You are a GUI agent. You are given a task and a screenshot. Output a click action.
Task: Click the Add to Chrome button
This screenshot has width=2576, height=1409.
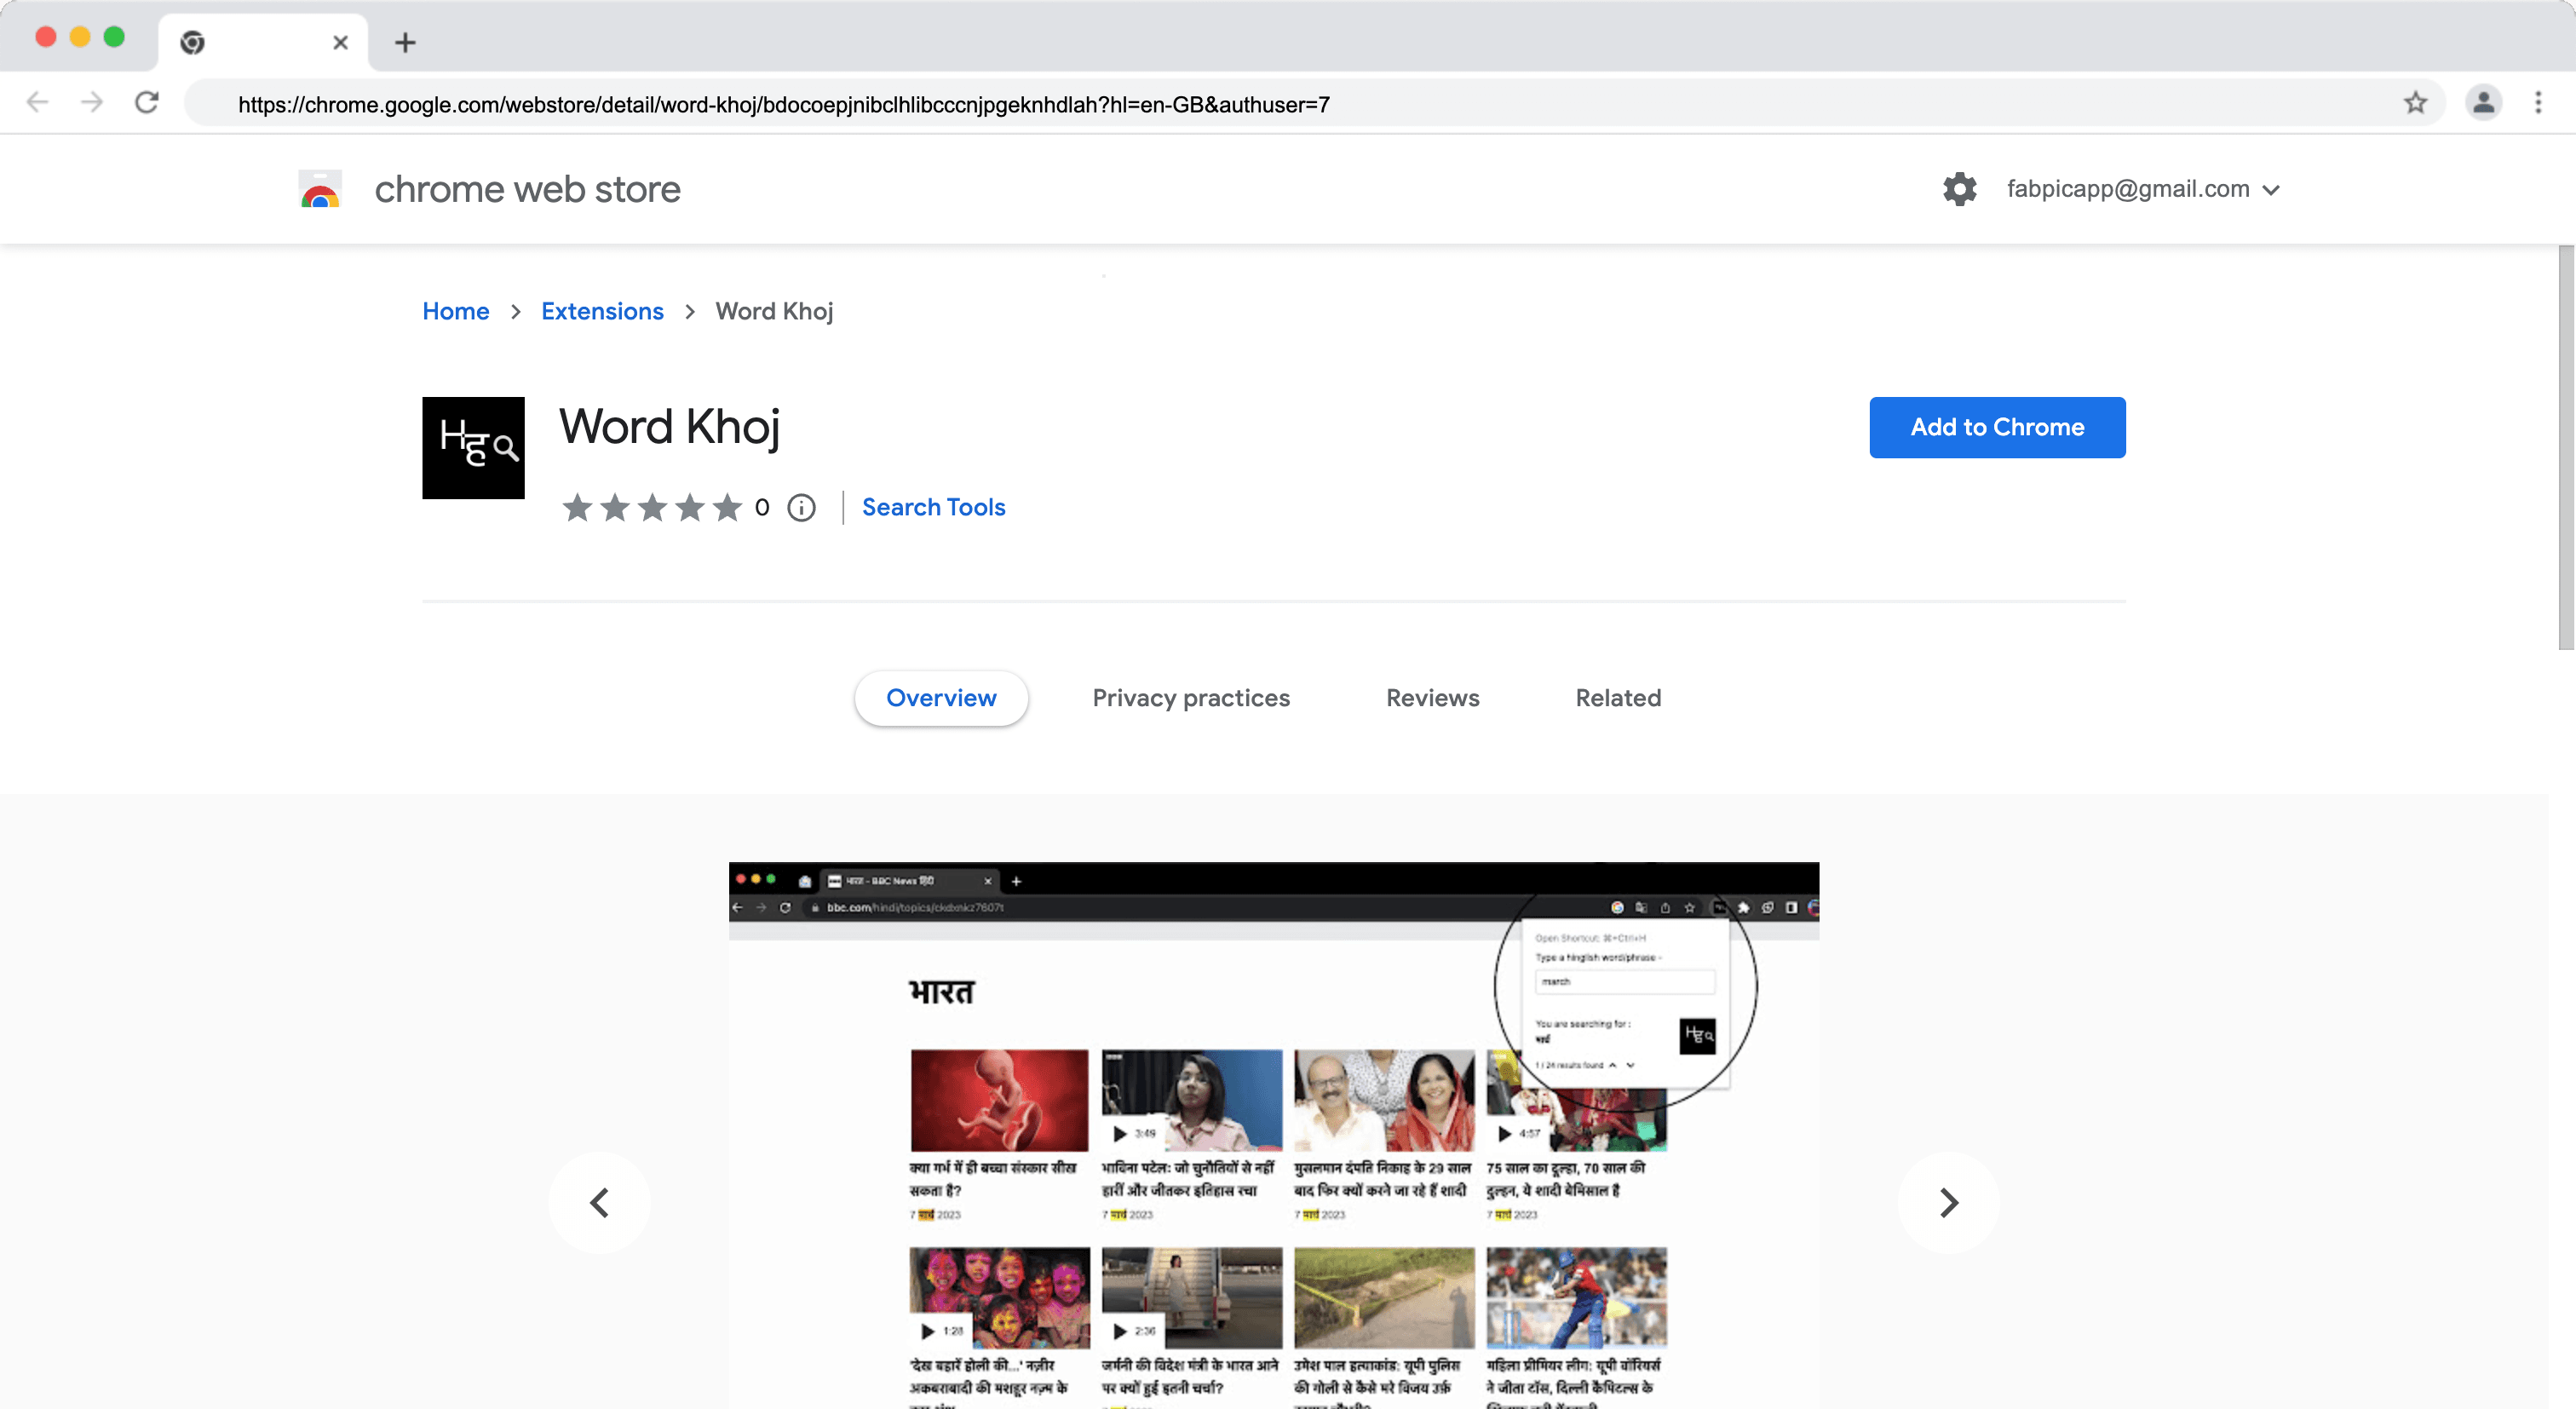(x=1997, y=427)
